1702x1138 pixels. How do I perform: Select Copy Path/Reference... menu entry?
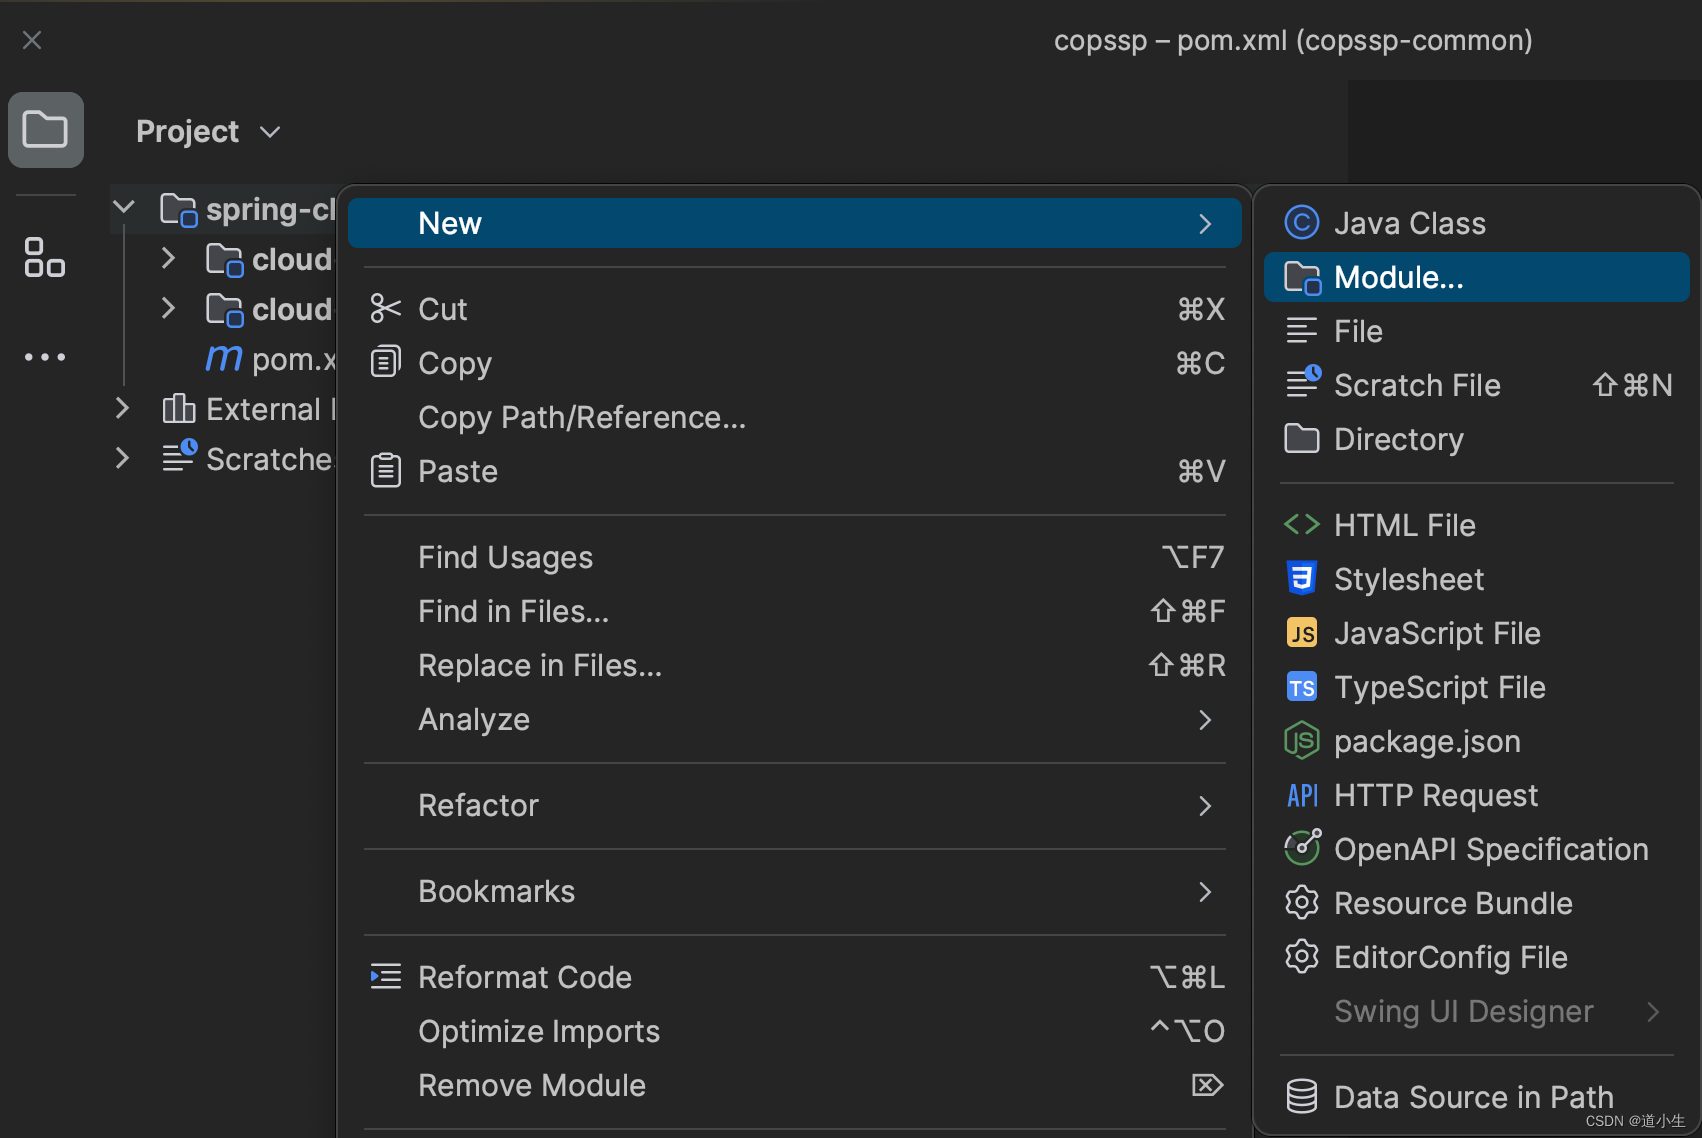point(582,417)
